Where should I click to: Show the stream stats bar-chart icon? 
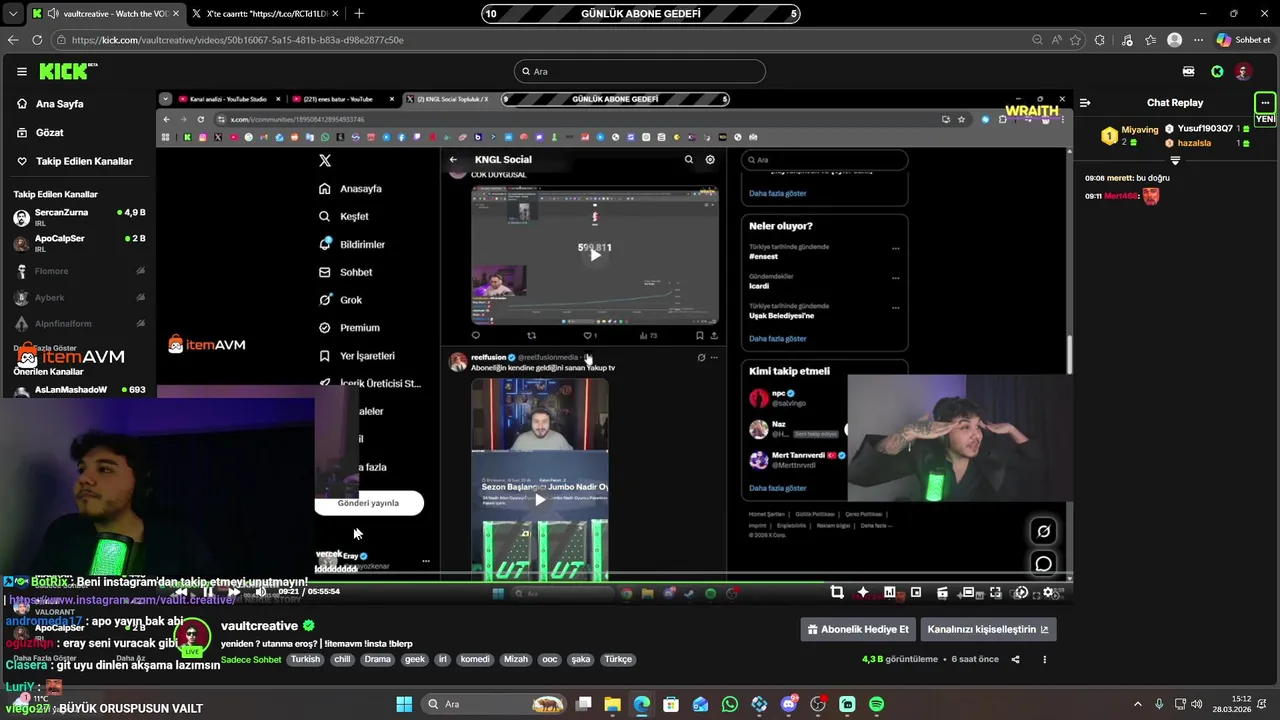(x=889, y=592)
